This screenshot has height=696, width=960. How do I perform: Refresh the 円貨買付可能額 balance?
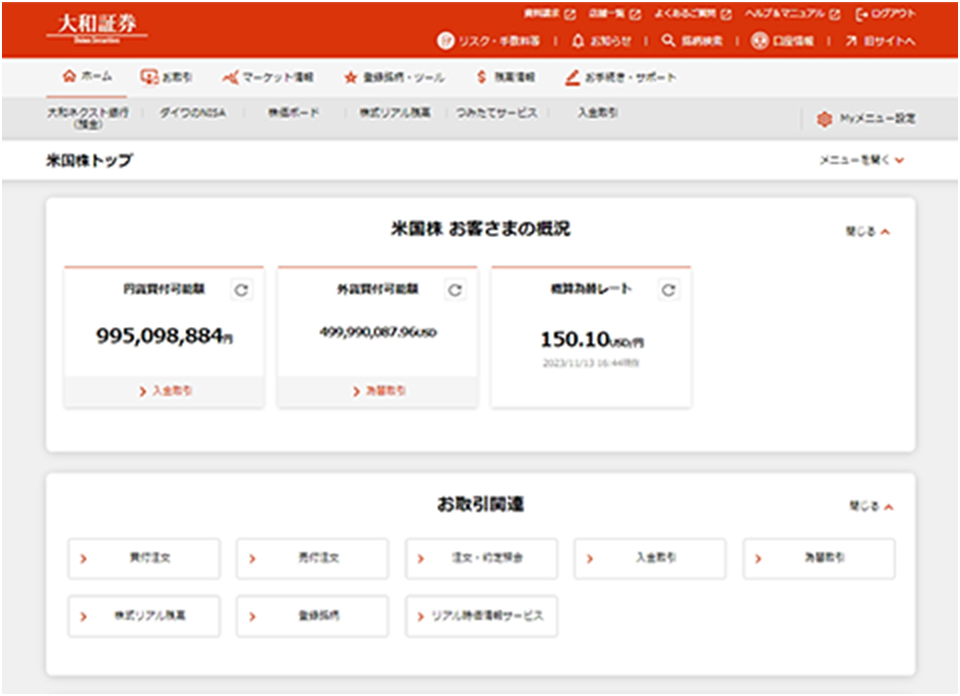(x=242, y=290)
